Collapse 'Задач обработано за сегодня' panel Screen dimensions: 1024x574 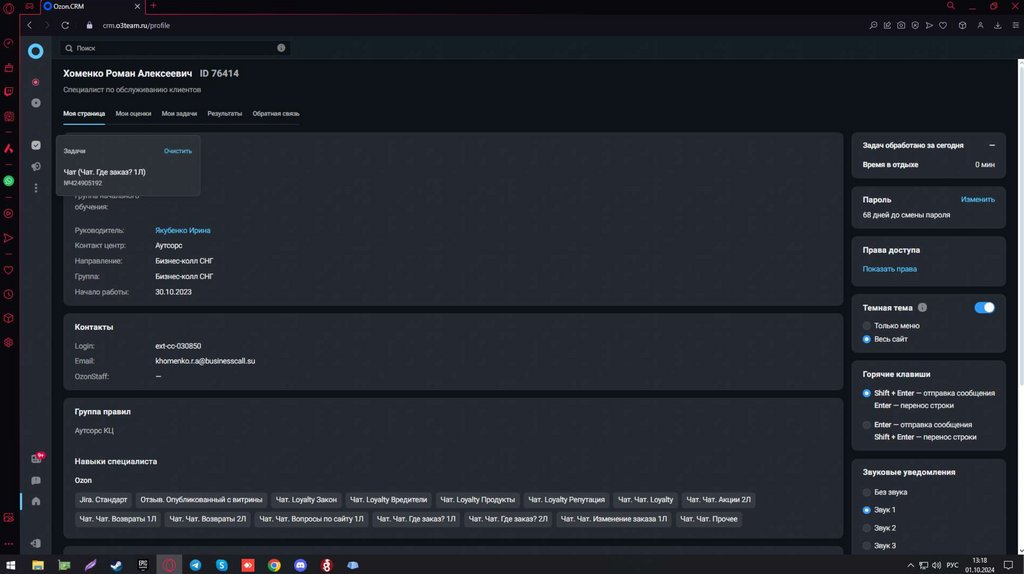tap(992, 145)
